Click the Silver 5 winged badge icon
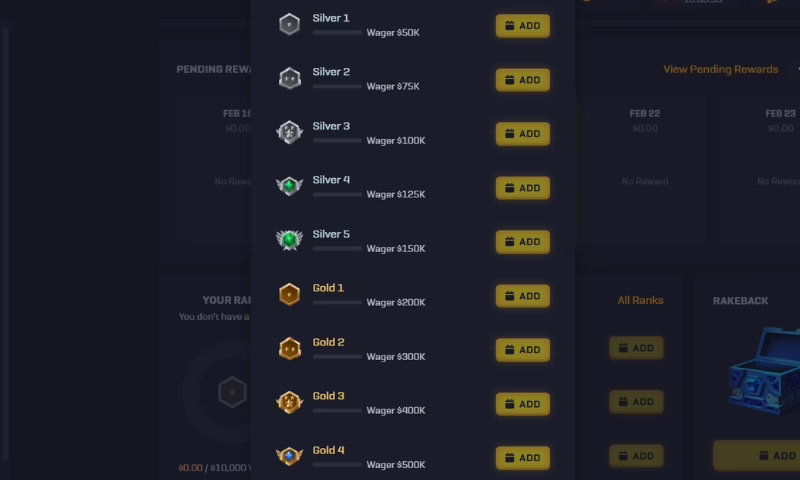The height and width of the screenshot is (480, 800). [x=289, y=241]
